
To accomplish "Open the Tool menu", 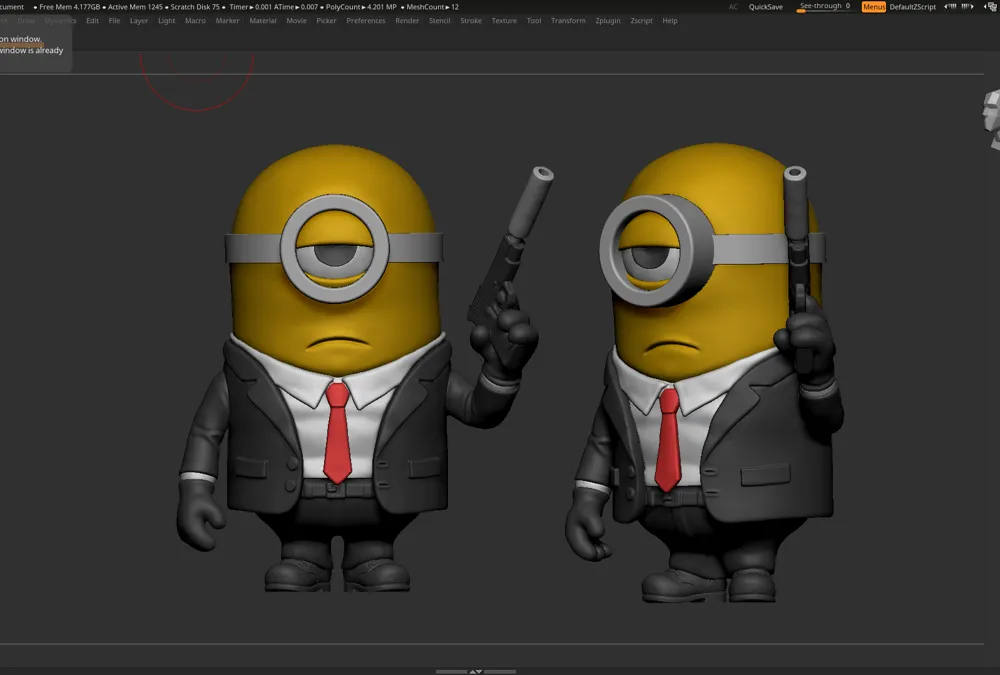I will click(x=534, y=20).
